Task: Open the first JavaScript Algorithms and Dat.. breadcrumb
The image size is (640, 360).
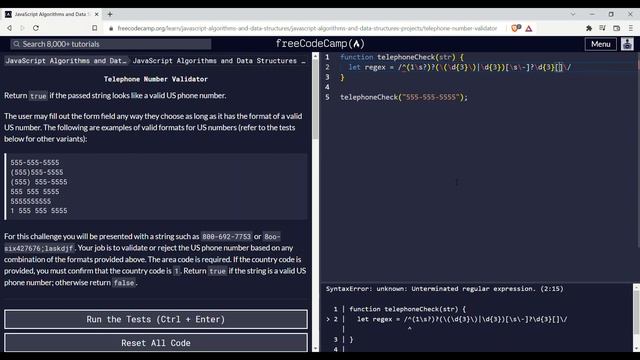Action: tap(66, 61)
